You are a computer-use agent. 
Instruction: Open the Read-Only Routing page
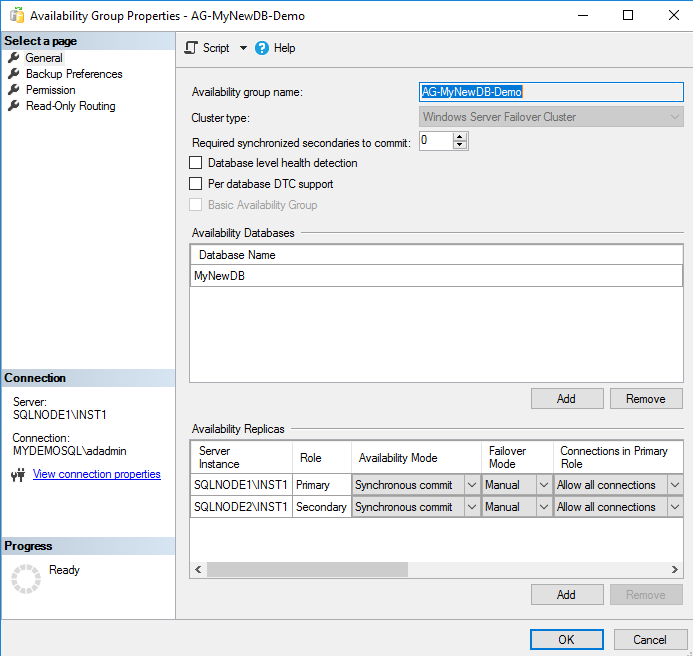click(71, 106)
